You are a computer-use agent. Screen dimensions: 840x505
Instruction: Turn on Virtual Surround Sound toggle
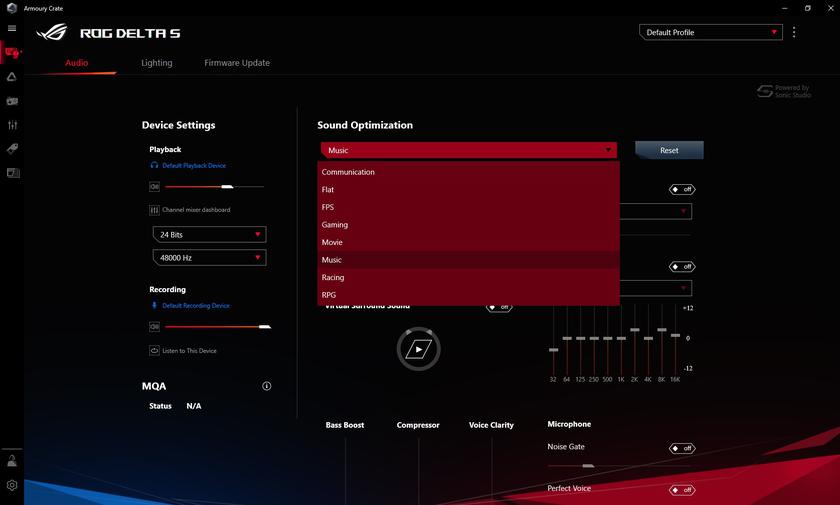[499, 307]
